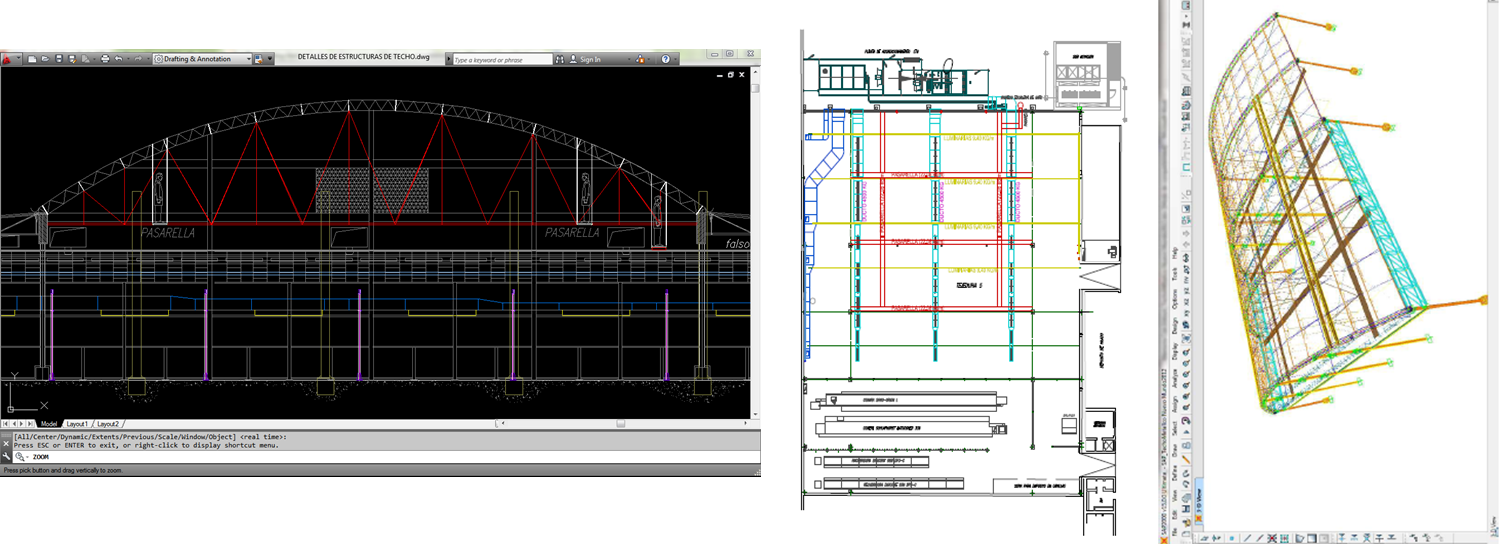Switch to the Layout1 tab
The height and width of the screenshot is (544, 1501).
[77, 424]
